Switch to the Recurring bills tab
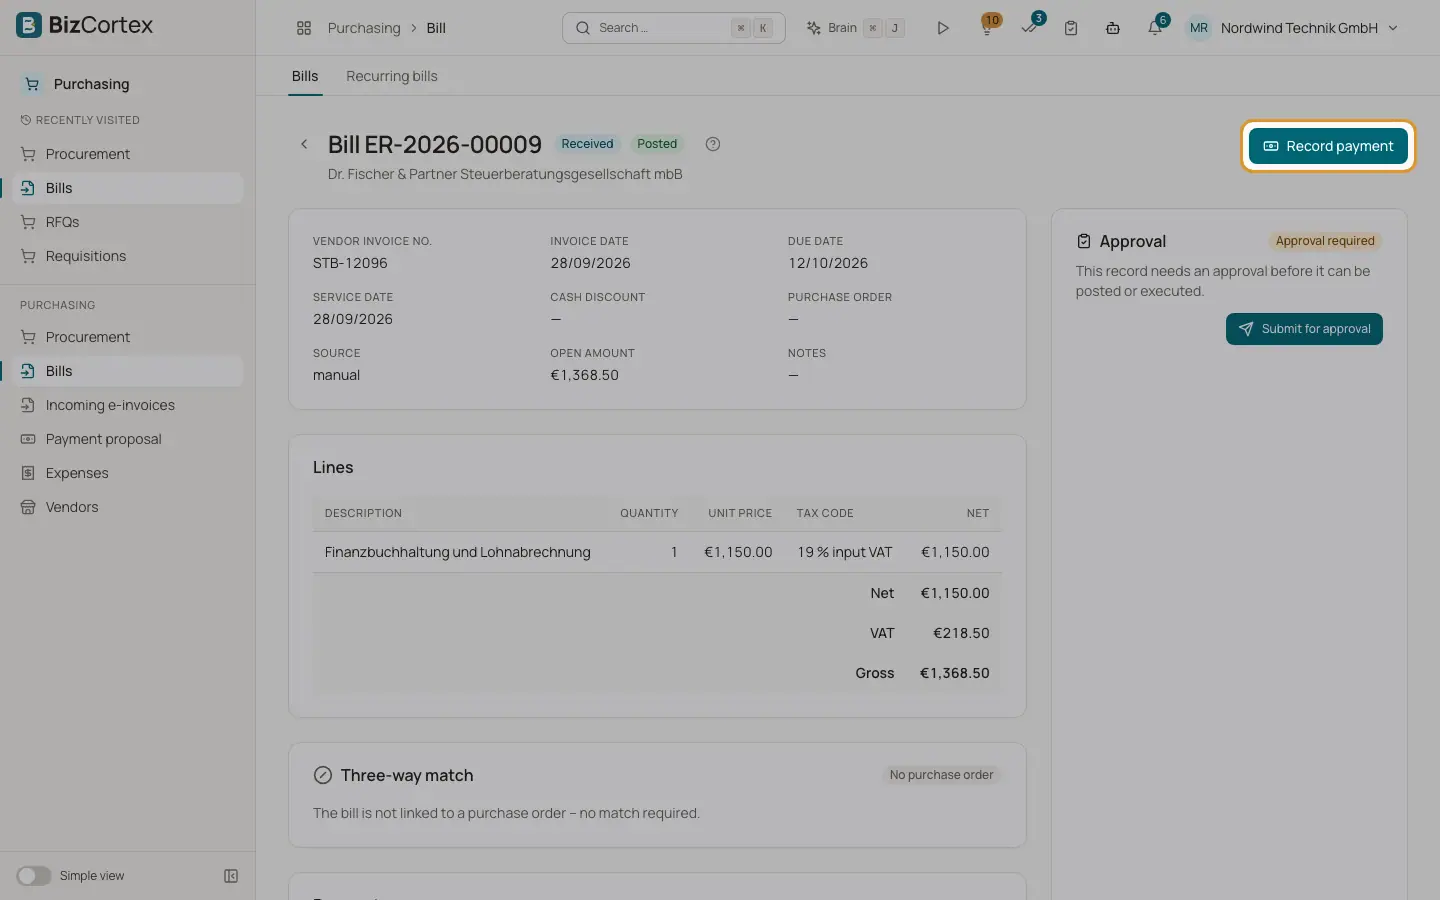The image size is (1440, 900). pyautogui.click(x=392, y=76)
